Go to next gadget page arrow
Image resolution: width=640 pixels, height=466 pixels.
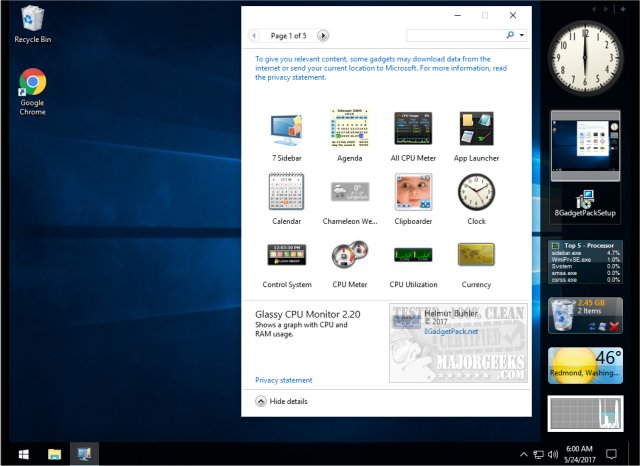point(323,35)
